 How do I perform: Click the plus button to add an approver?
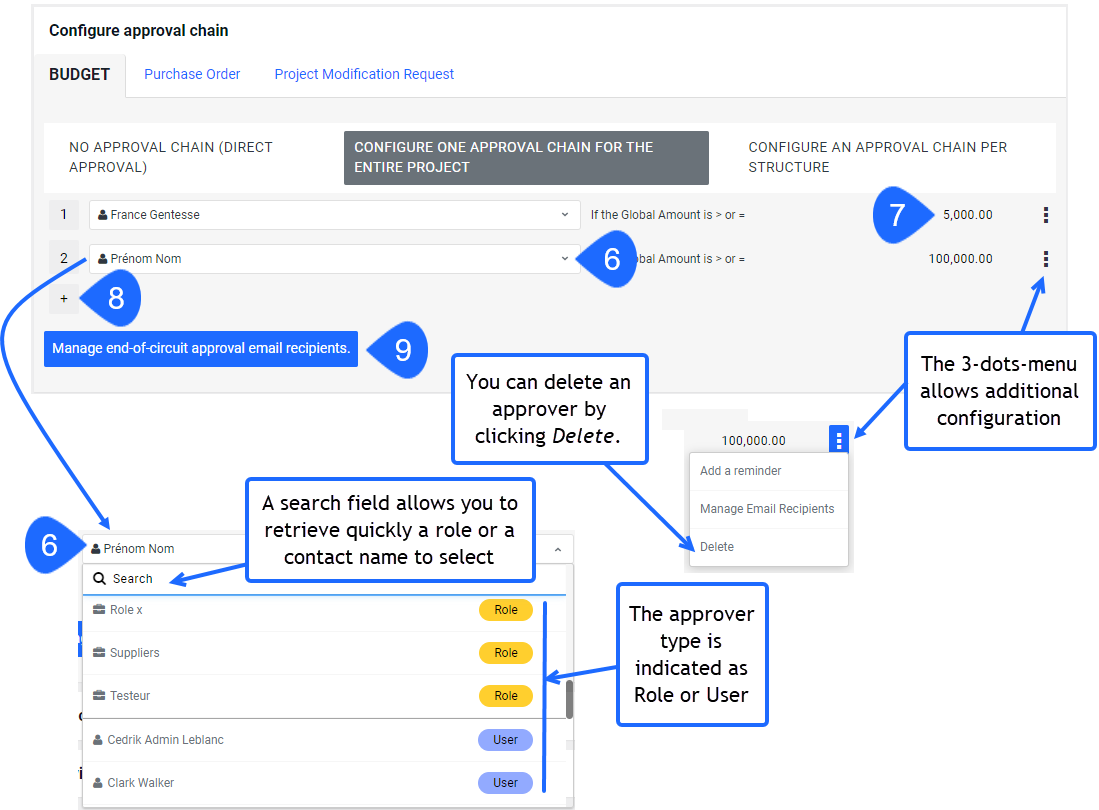(x=63, y=298)
